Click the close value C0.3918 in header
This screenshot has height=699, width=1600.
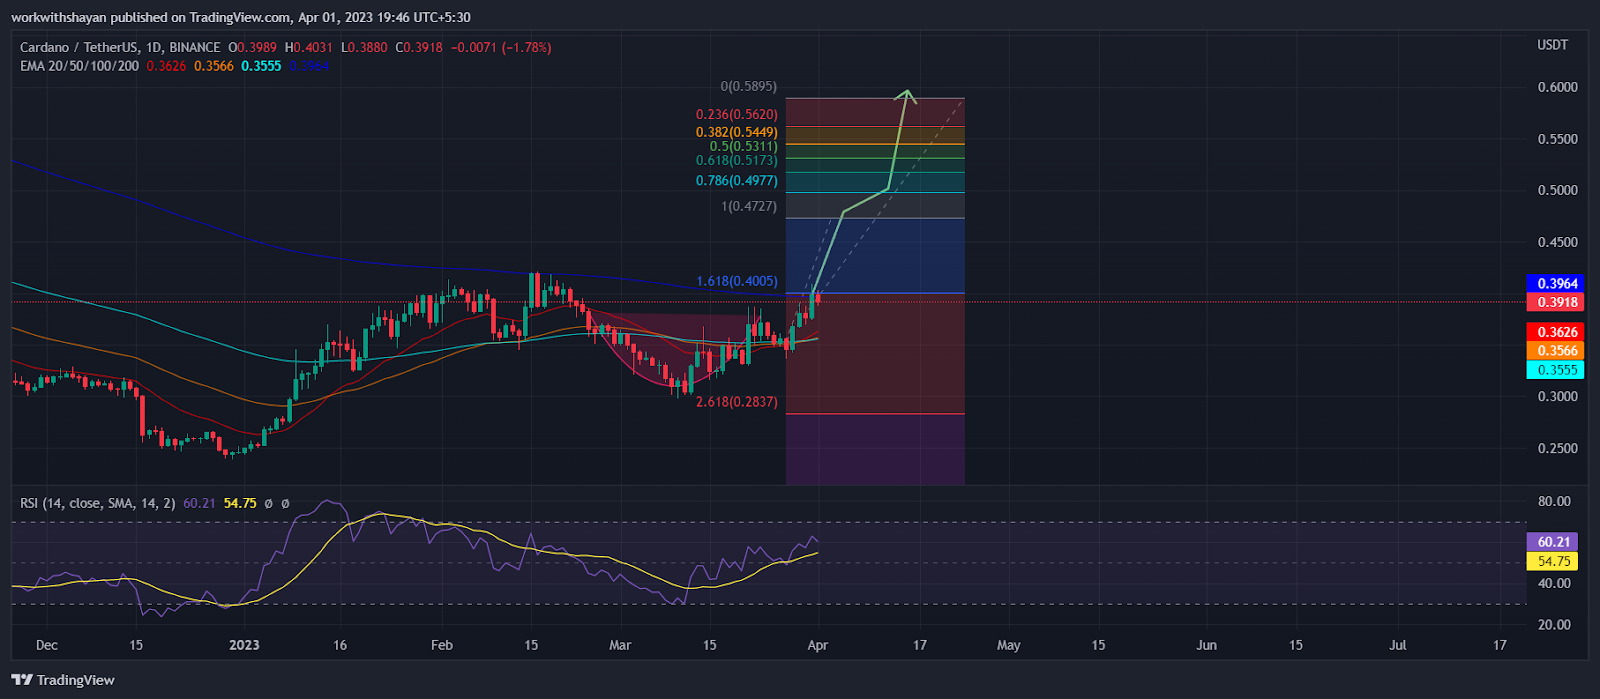421,47
